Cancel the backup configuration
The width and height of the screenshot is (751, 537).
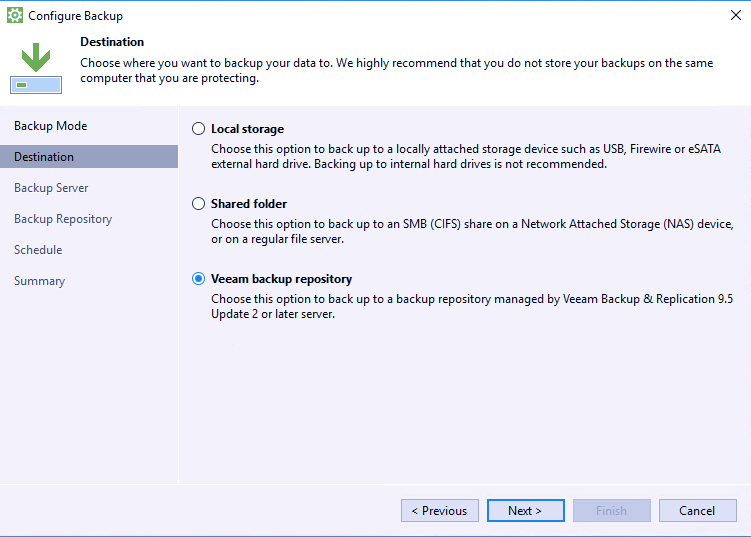click(x=697, y=511)
